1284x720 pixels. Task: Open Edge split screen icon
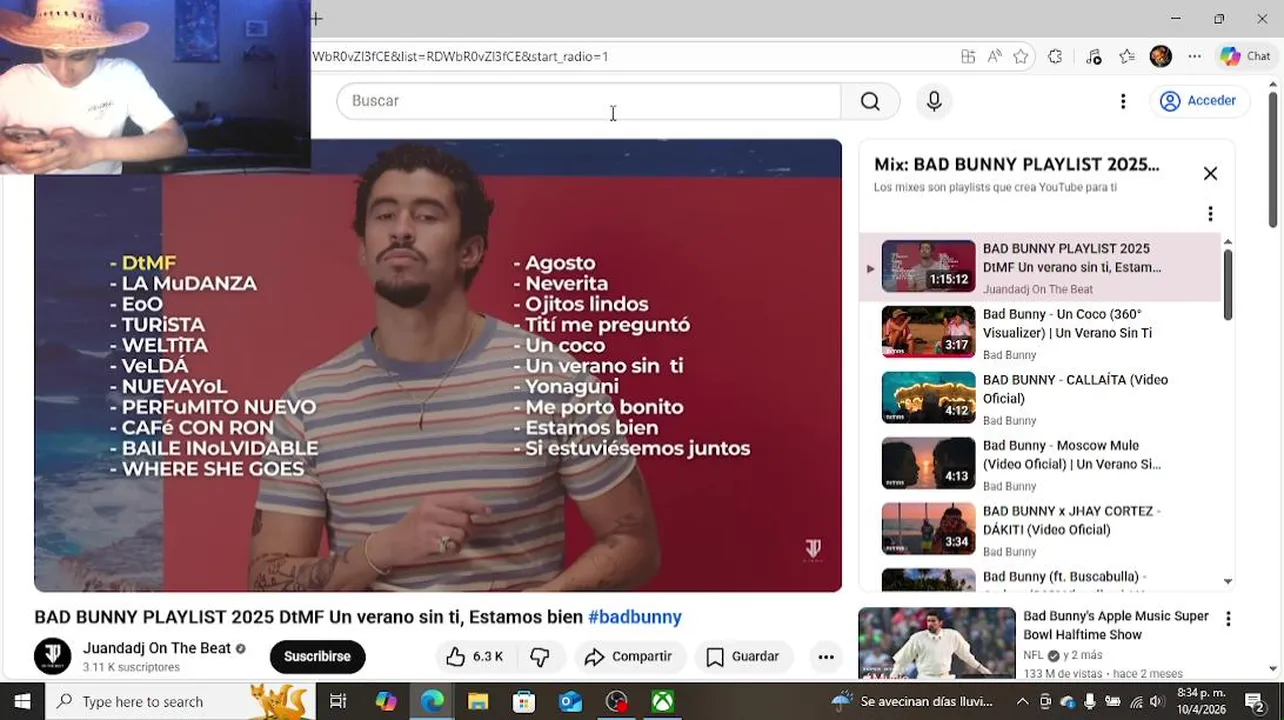click(x=968, y=57)
